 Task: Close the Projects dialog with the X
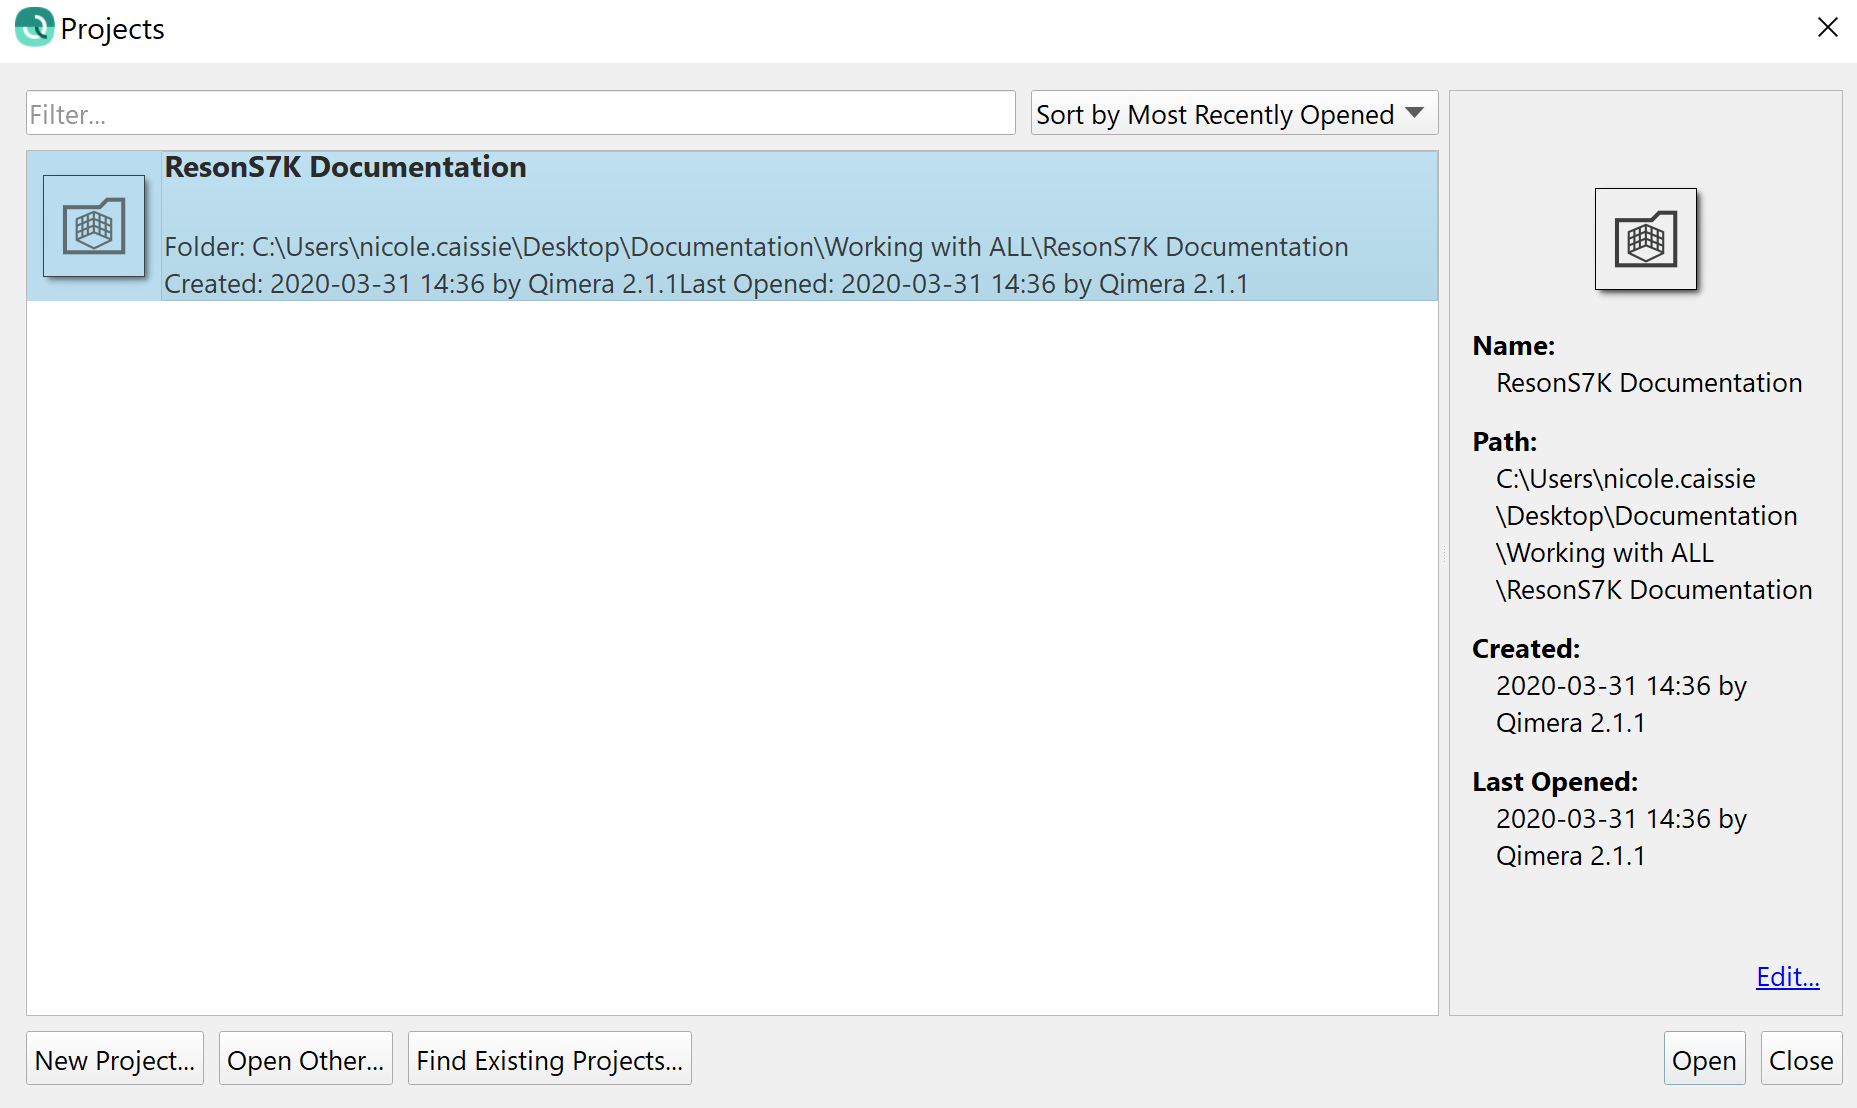[1827, 27]
